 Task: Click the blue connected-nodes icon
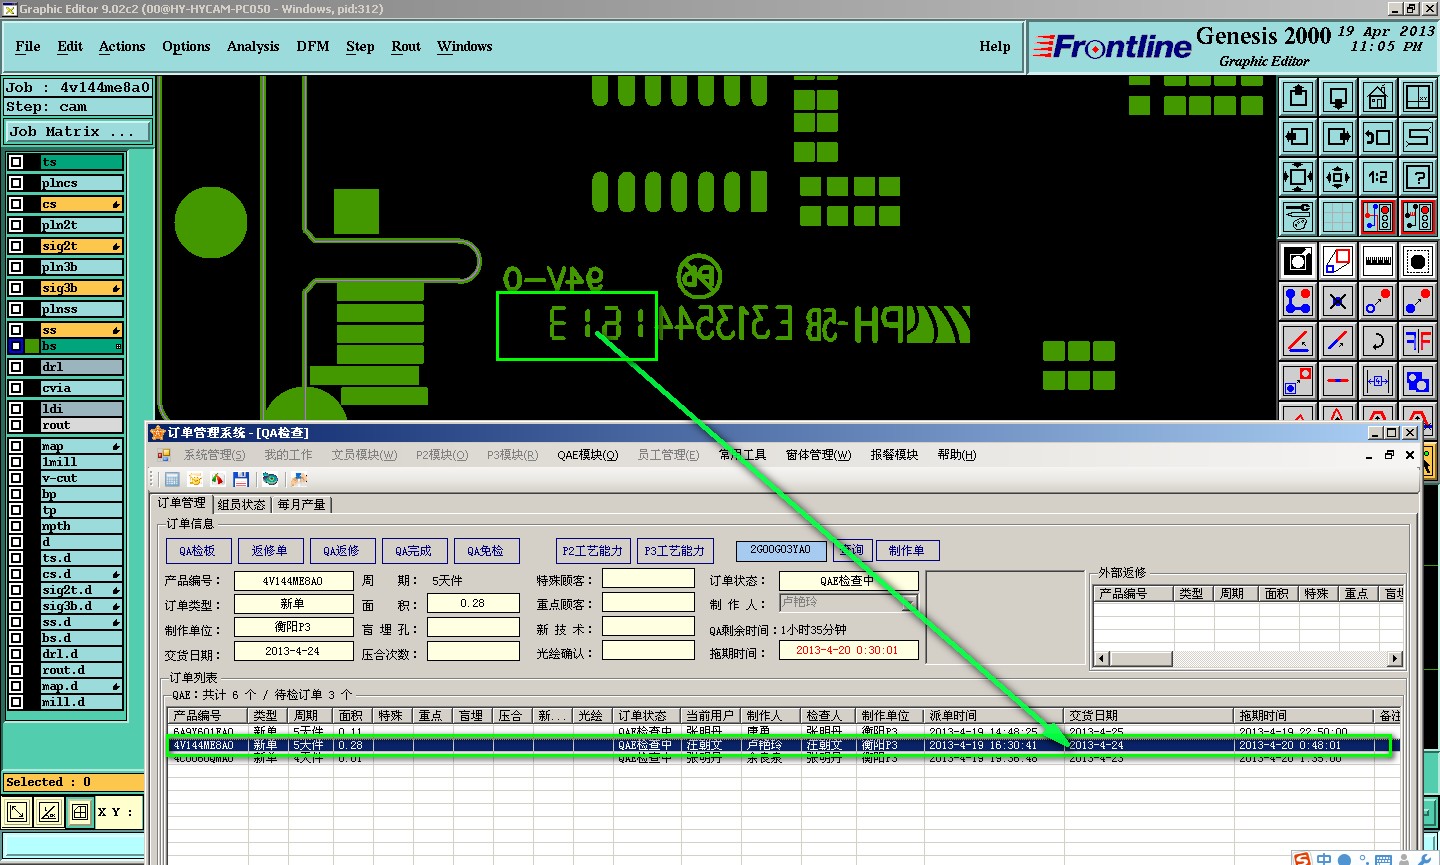coord(1298,301)
